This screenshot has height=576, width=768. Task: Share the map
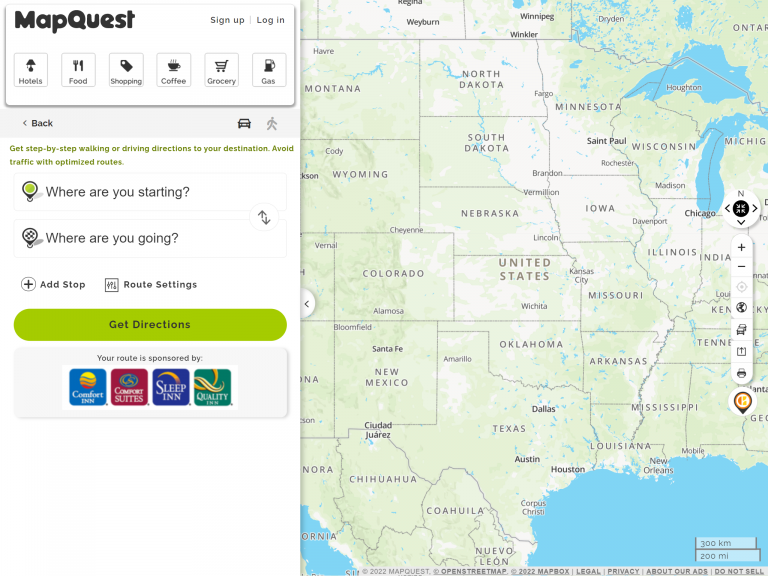click(x=742, y=351)
